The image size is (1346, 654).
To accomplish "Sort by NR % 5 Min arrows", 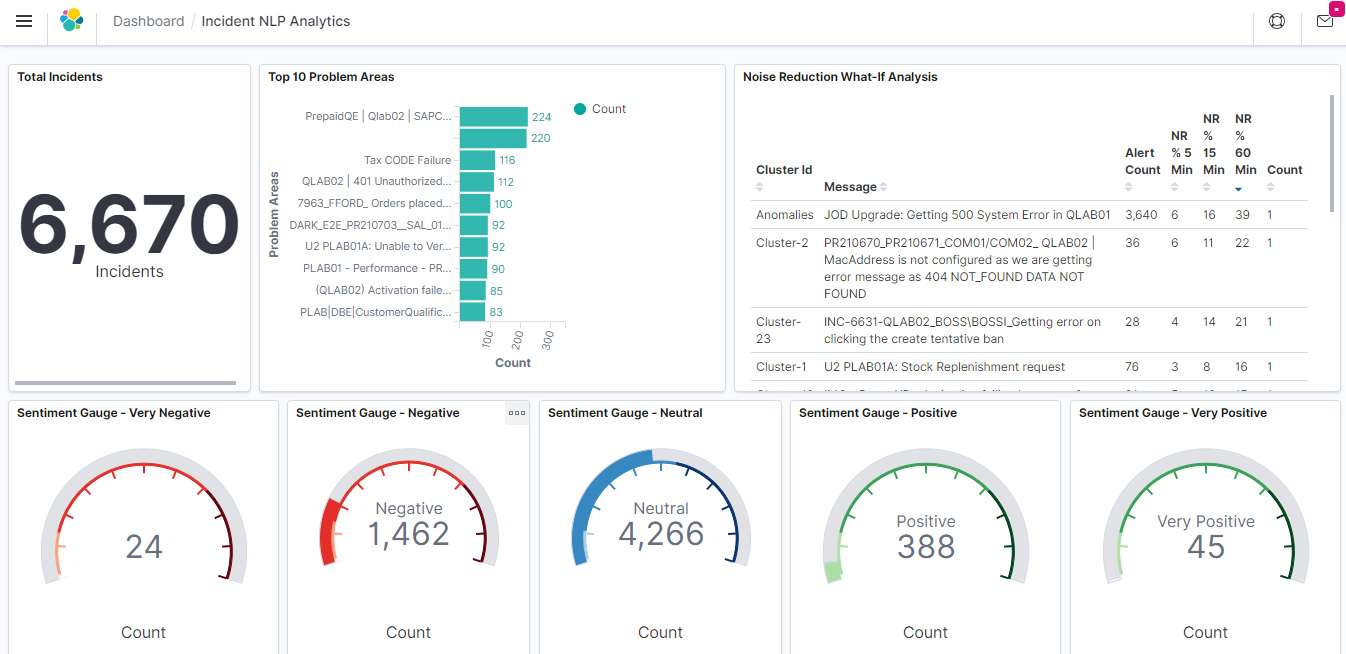I will [x=1176, y=187].
